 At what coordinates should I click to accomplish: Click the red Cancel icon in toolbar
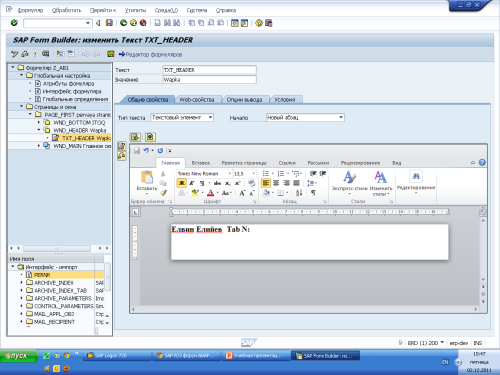coord(143,23)
